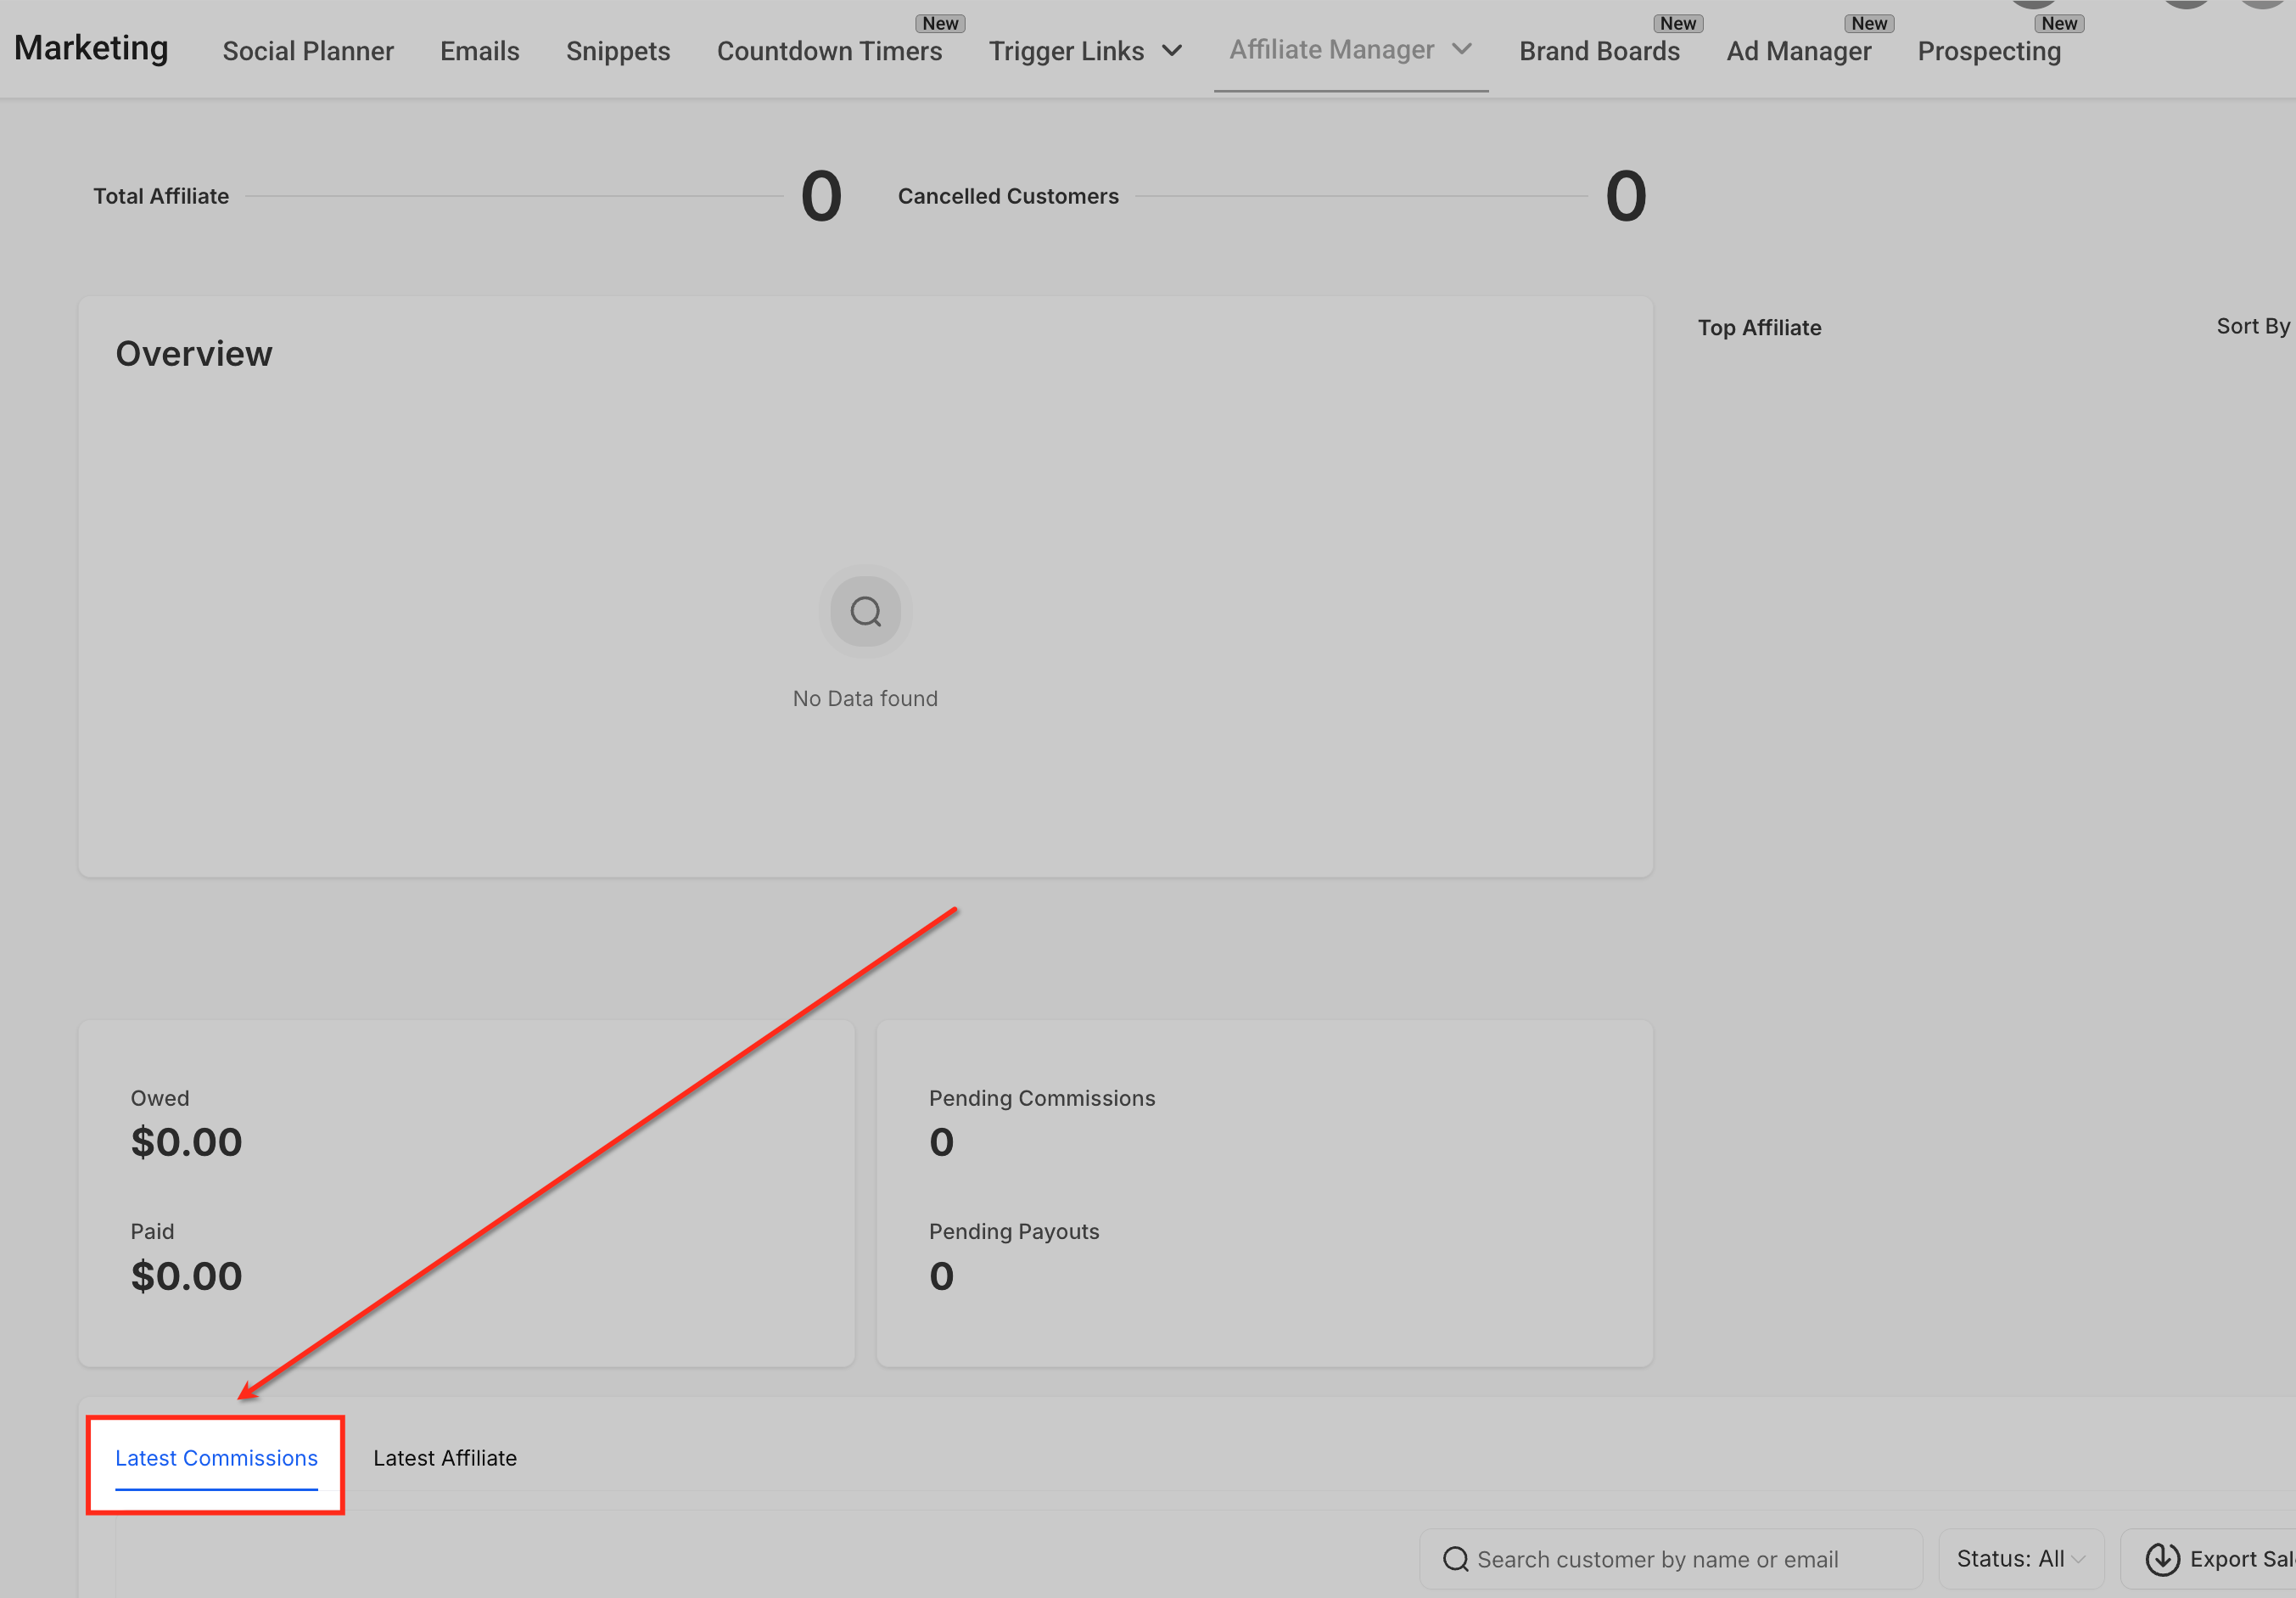The image size is (2296, 1598).
Task: Open the Snippets menu item
Action: (x=618, y=51)
